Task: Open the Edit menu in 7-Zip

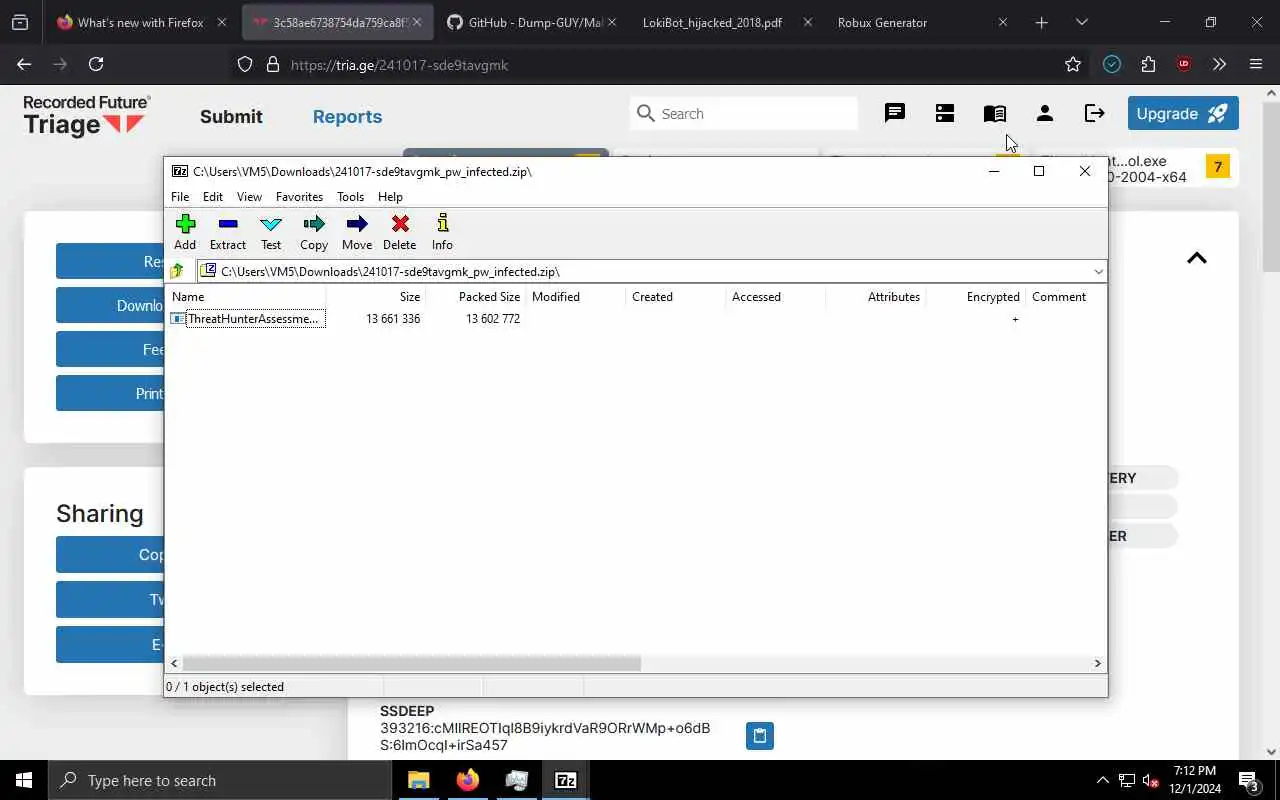Action: click(213, 197)
